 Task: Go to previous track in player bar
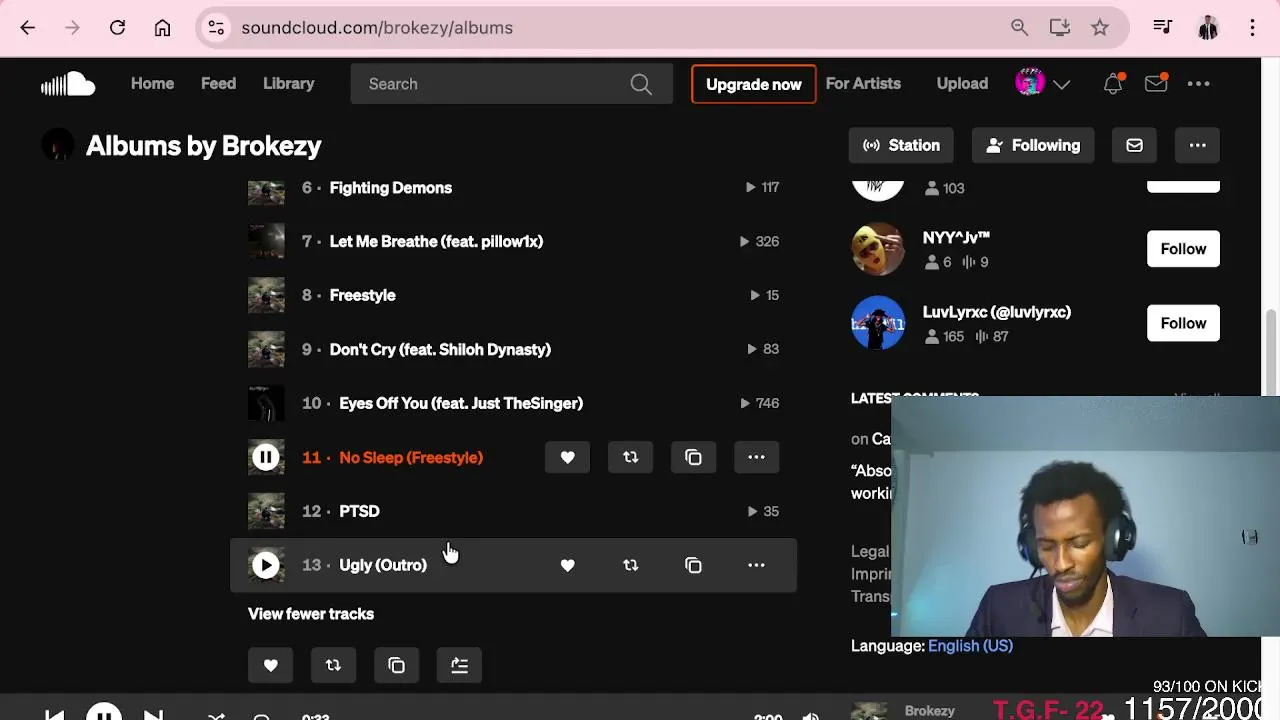[55, 715]
